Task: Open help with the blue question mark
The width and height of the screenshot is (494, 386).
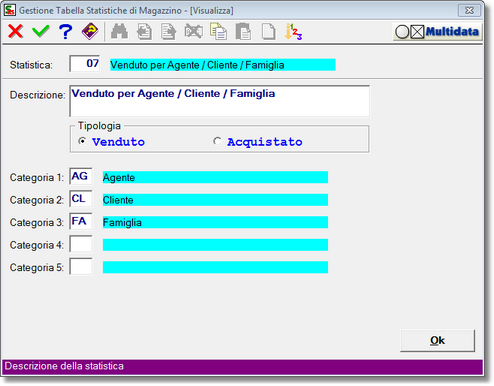Action: (x=65, y=32)
